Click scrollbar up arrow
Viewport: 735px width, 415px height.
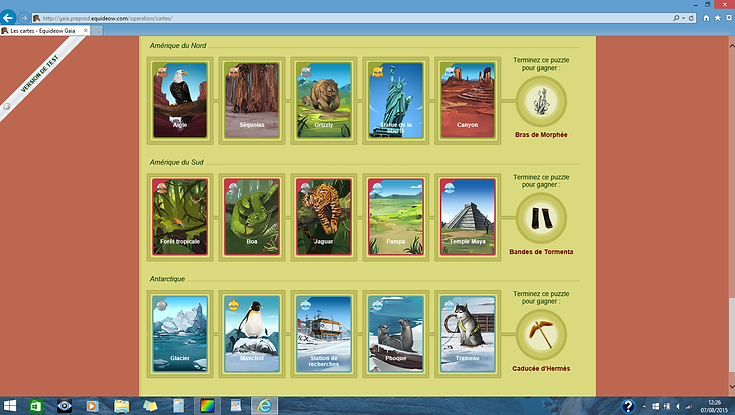(x=731, y=45)
